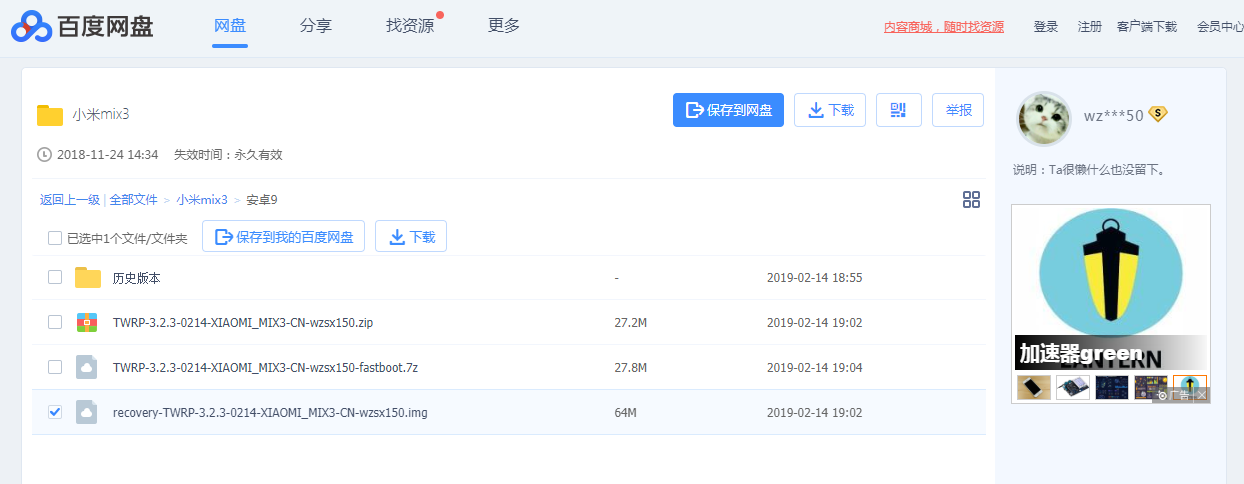This screenshot has height=484, width=1244.
Task: Click the 下载 button in file toolbar
Action: (411, 237)
